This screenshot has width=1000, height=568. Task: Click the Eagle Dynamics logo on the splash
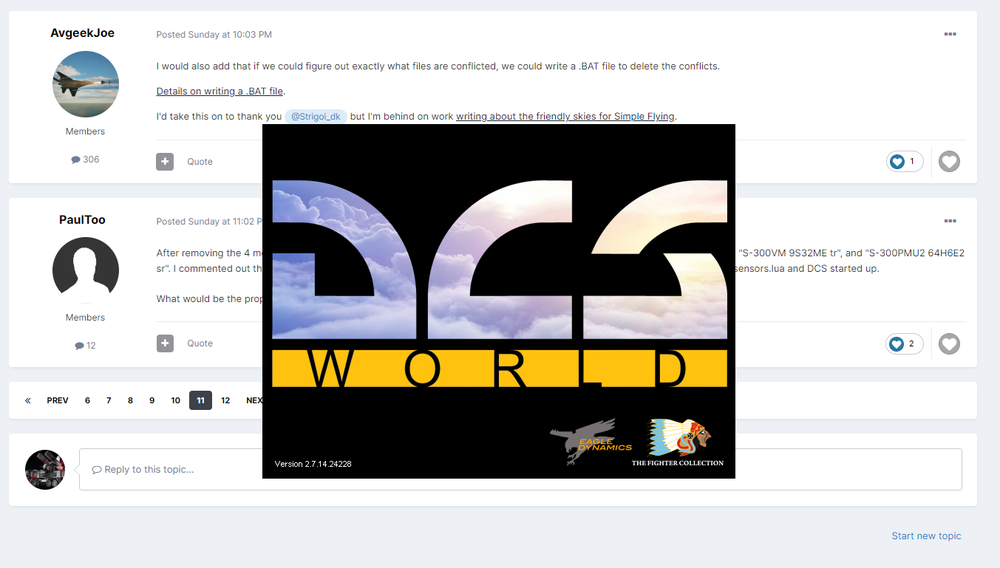(x=591, y=441)
